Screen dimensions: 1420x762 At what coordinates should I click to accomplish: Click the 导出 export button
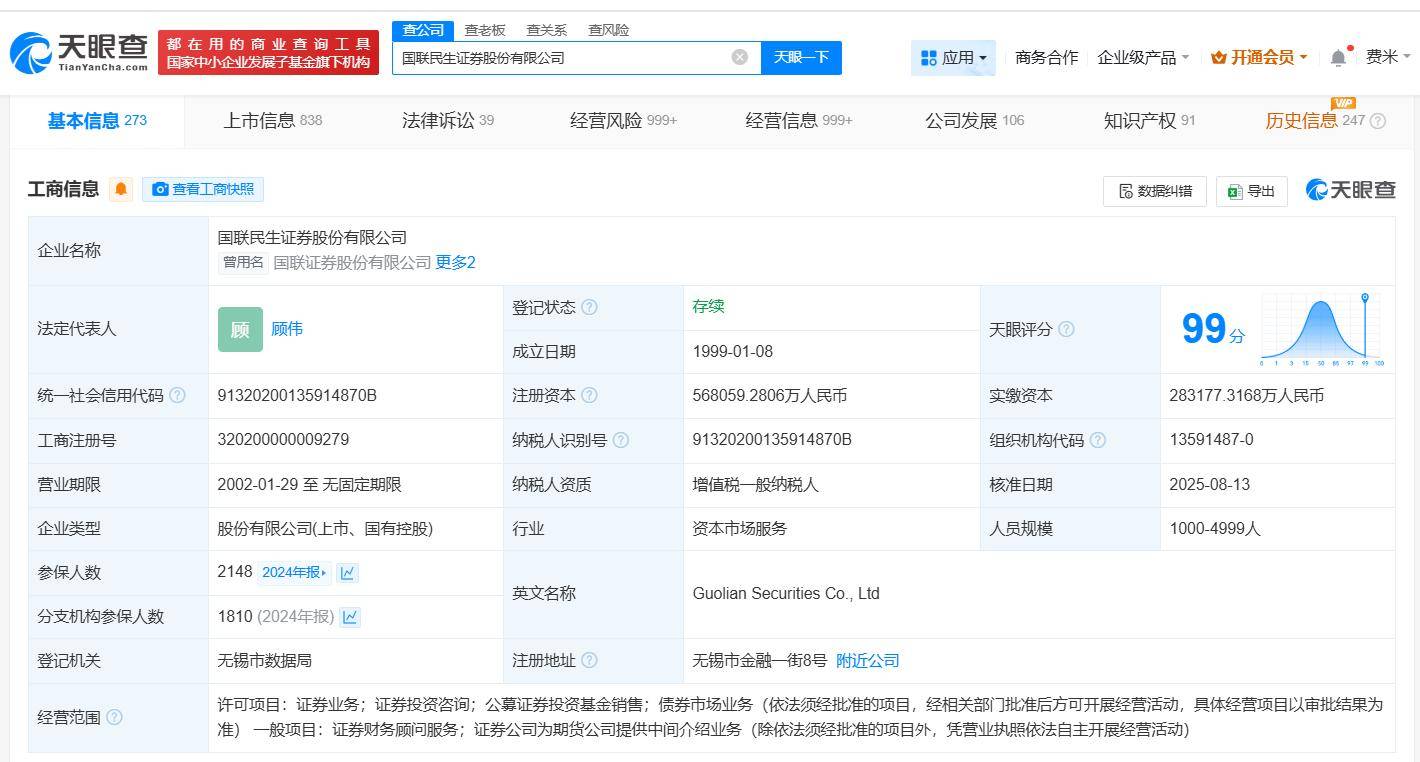1251,191
